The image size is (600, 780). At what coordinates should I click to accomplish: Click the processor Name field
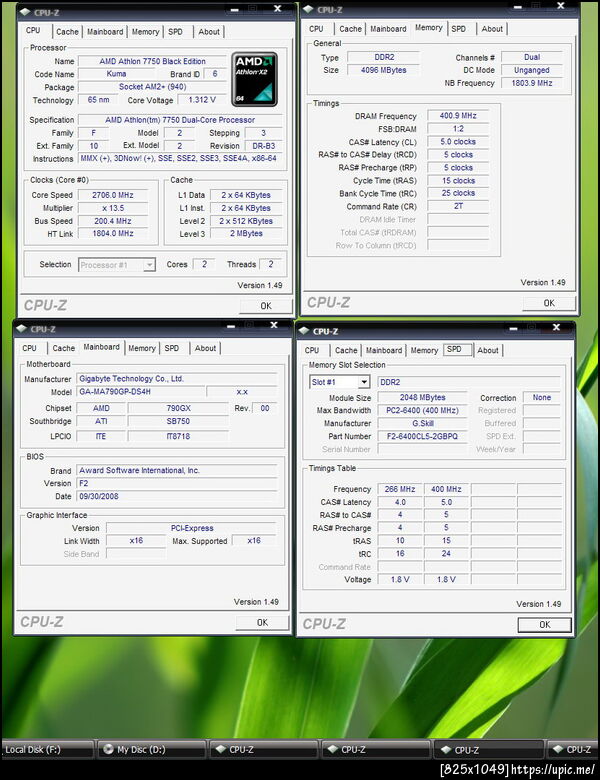[152, 61]
